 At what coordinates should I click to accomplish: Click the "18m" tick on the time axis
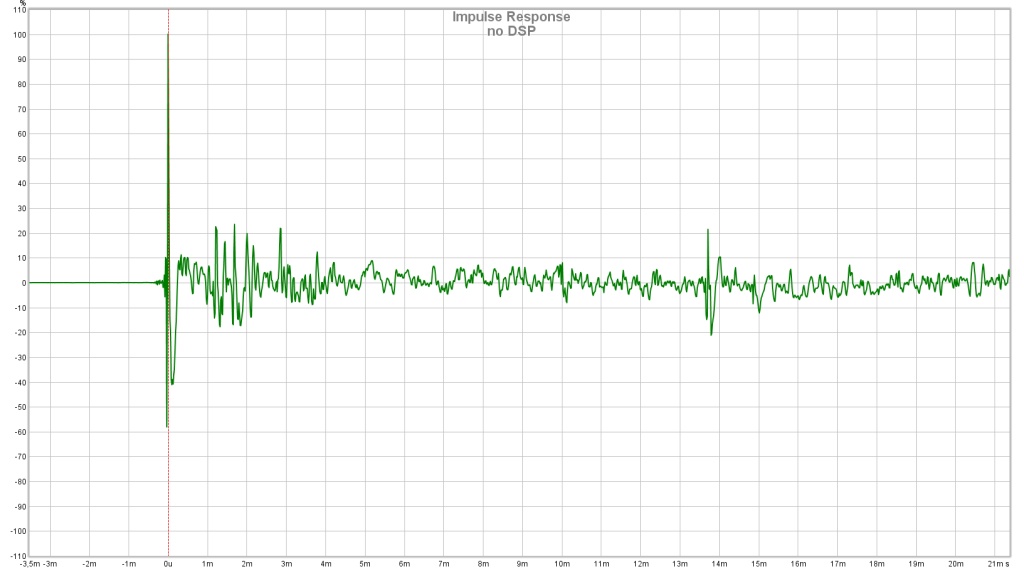pyautogui.click(x=877, y=564)
